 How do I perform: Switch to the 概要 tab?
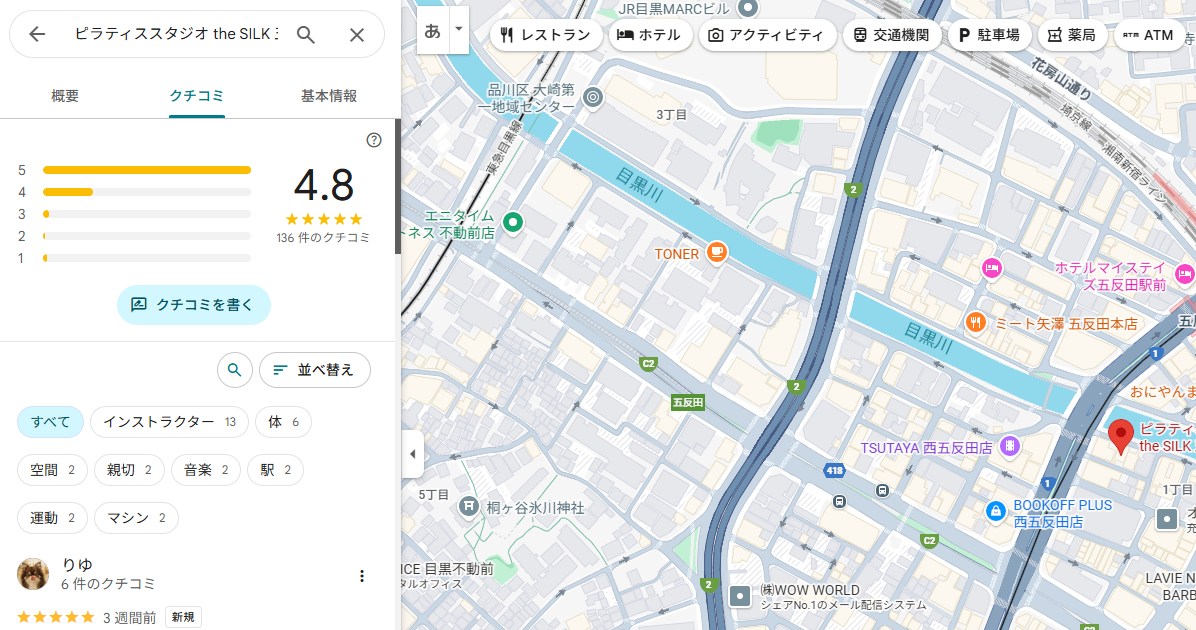pyautogui.click(x=65, y=96)
